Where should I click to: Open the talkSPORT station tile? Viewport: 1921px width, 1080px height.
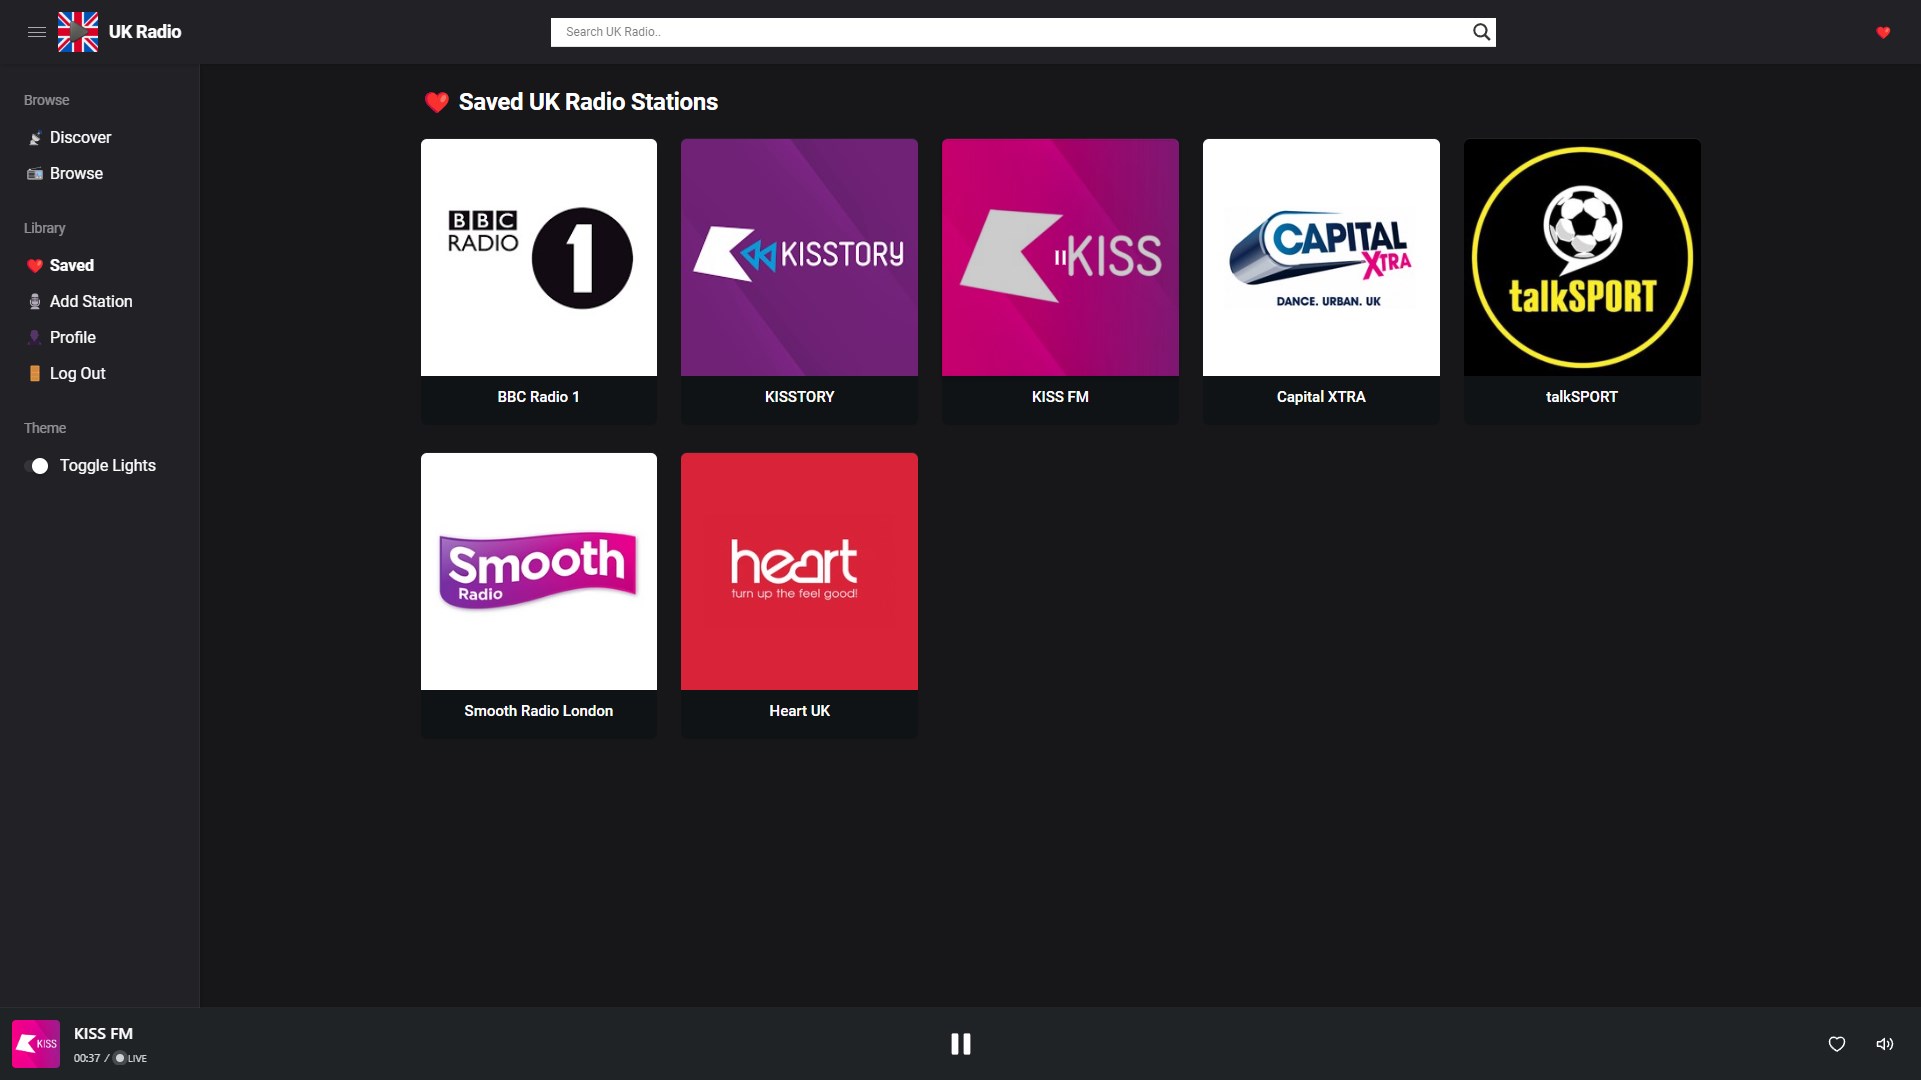click(x=1581, y=258)
